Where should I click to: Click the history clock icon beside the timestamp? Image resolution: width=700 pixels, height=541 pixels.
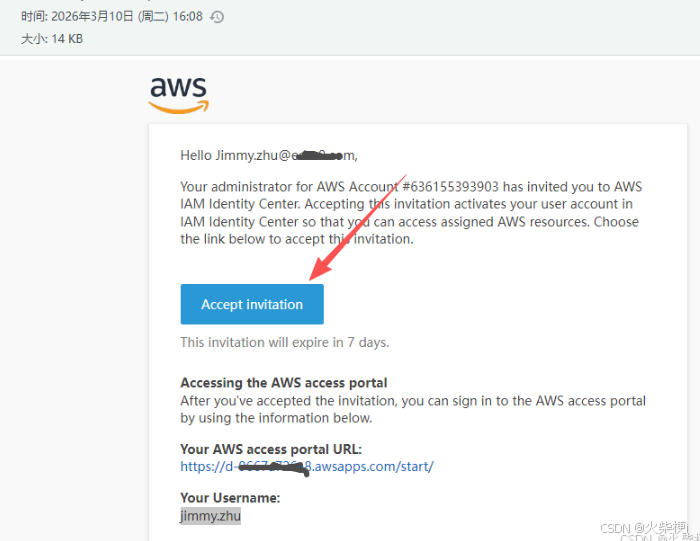click(x=217, y=17)
